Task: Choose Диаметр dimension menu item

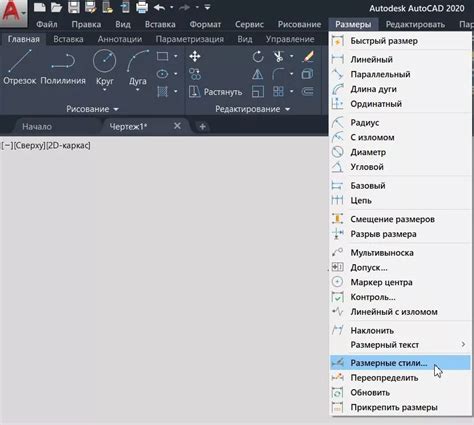Action: [x=400, y=152]
